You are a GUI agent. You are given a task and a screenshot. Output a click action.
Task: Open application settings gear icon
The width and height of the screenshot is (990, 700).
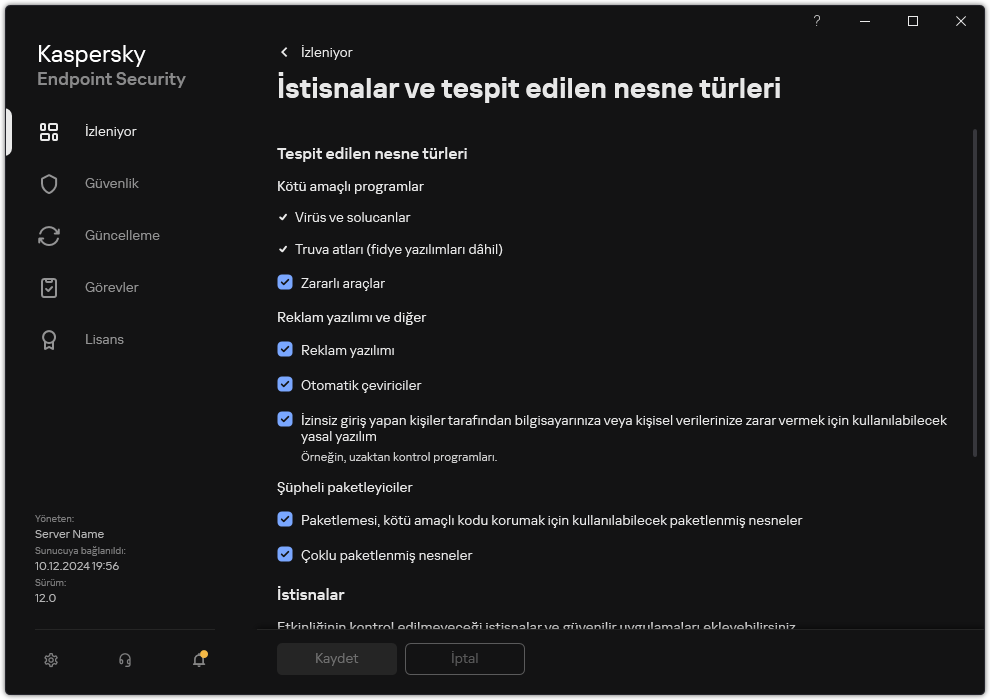tap(50, 660)
